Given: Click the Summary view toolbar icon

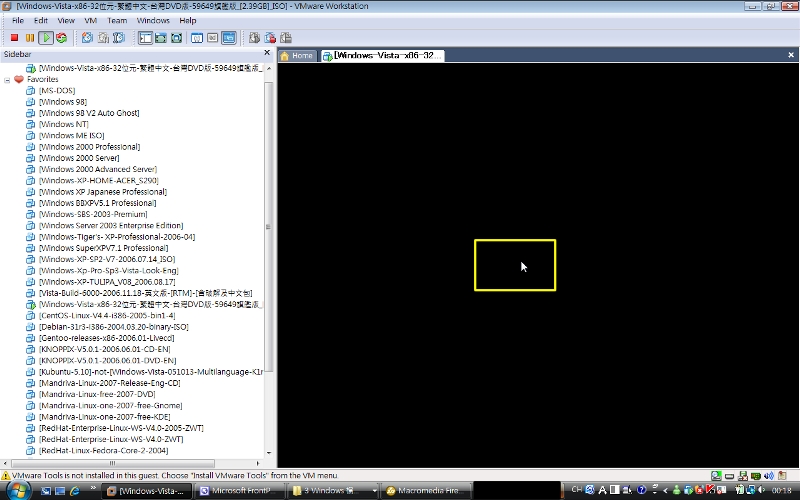Looking at the screenshot, I should pyautogui.click(x=197, y=38).
